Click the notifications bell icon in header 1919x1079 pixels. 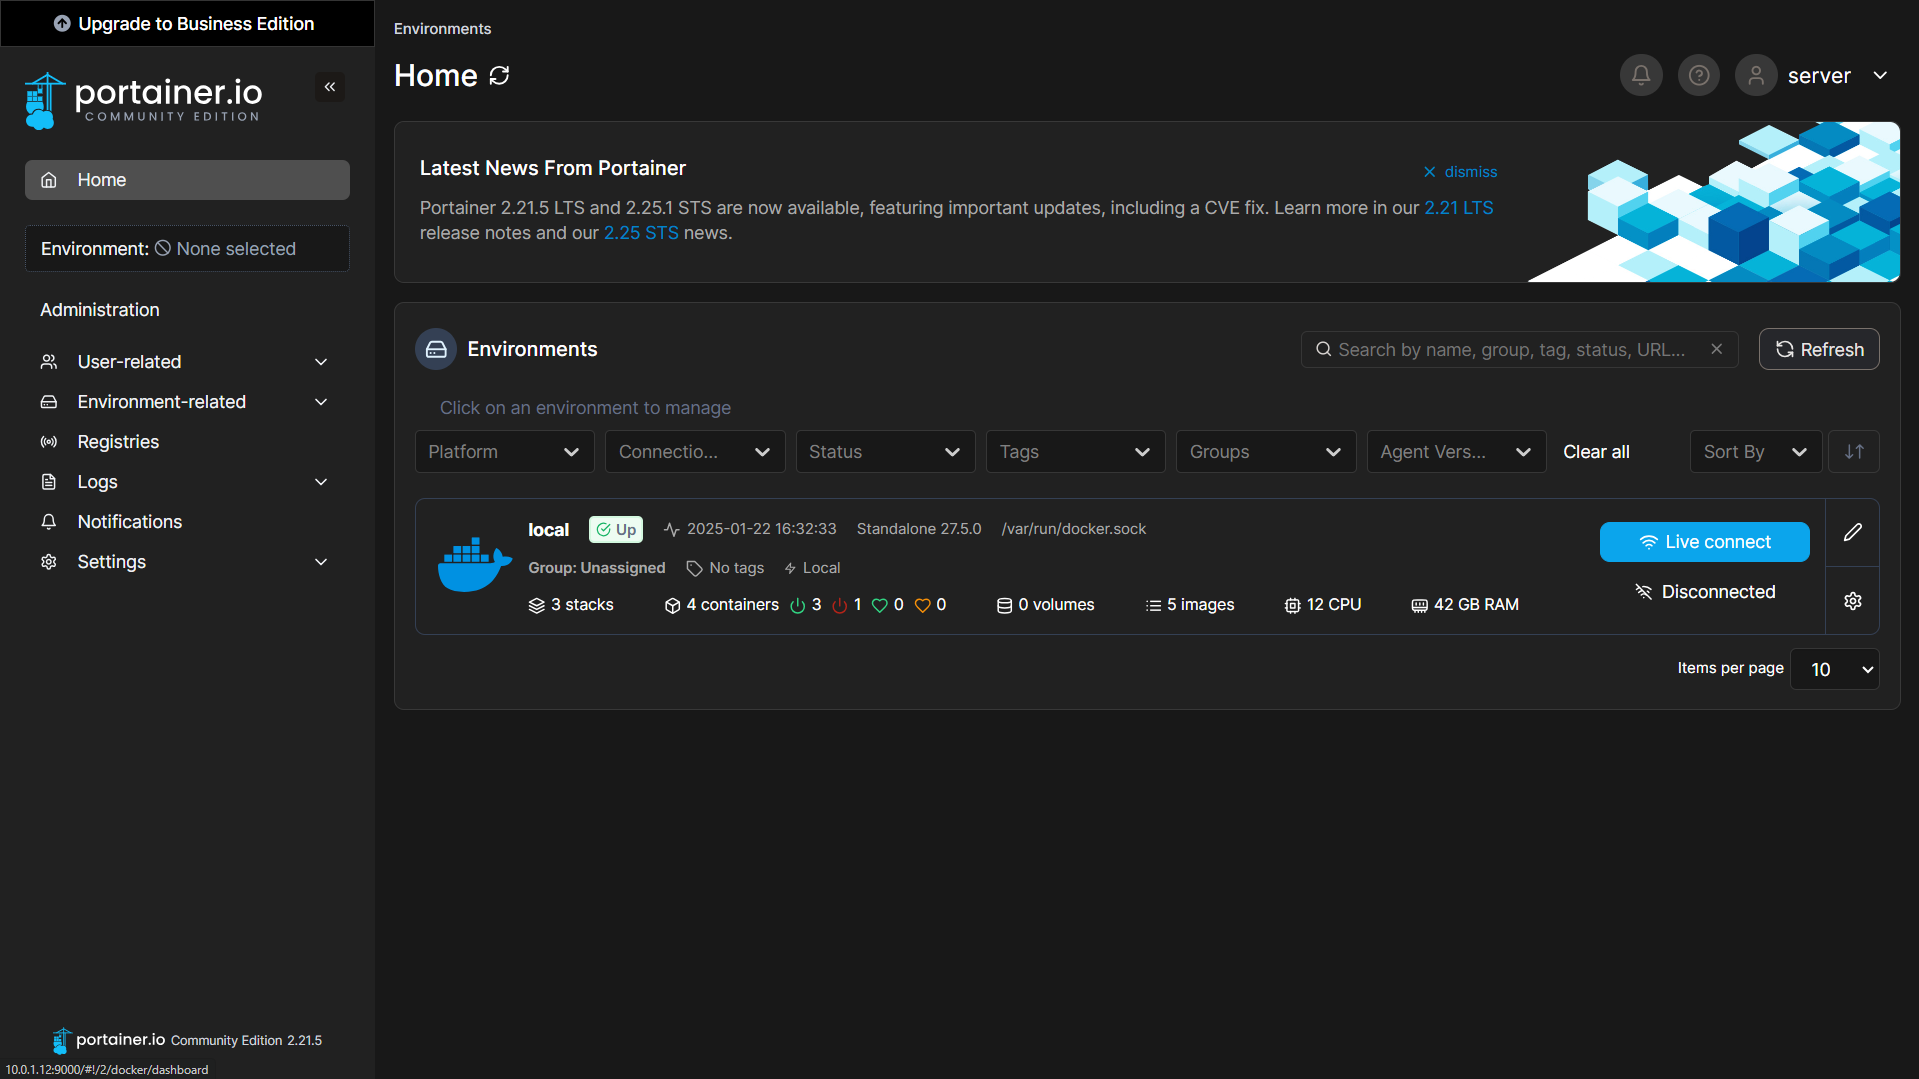coord(1641,76)
